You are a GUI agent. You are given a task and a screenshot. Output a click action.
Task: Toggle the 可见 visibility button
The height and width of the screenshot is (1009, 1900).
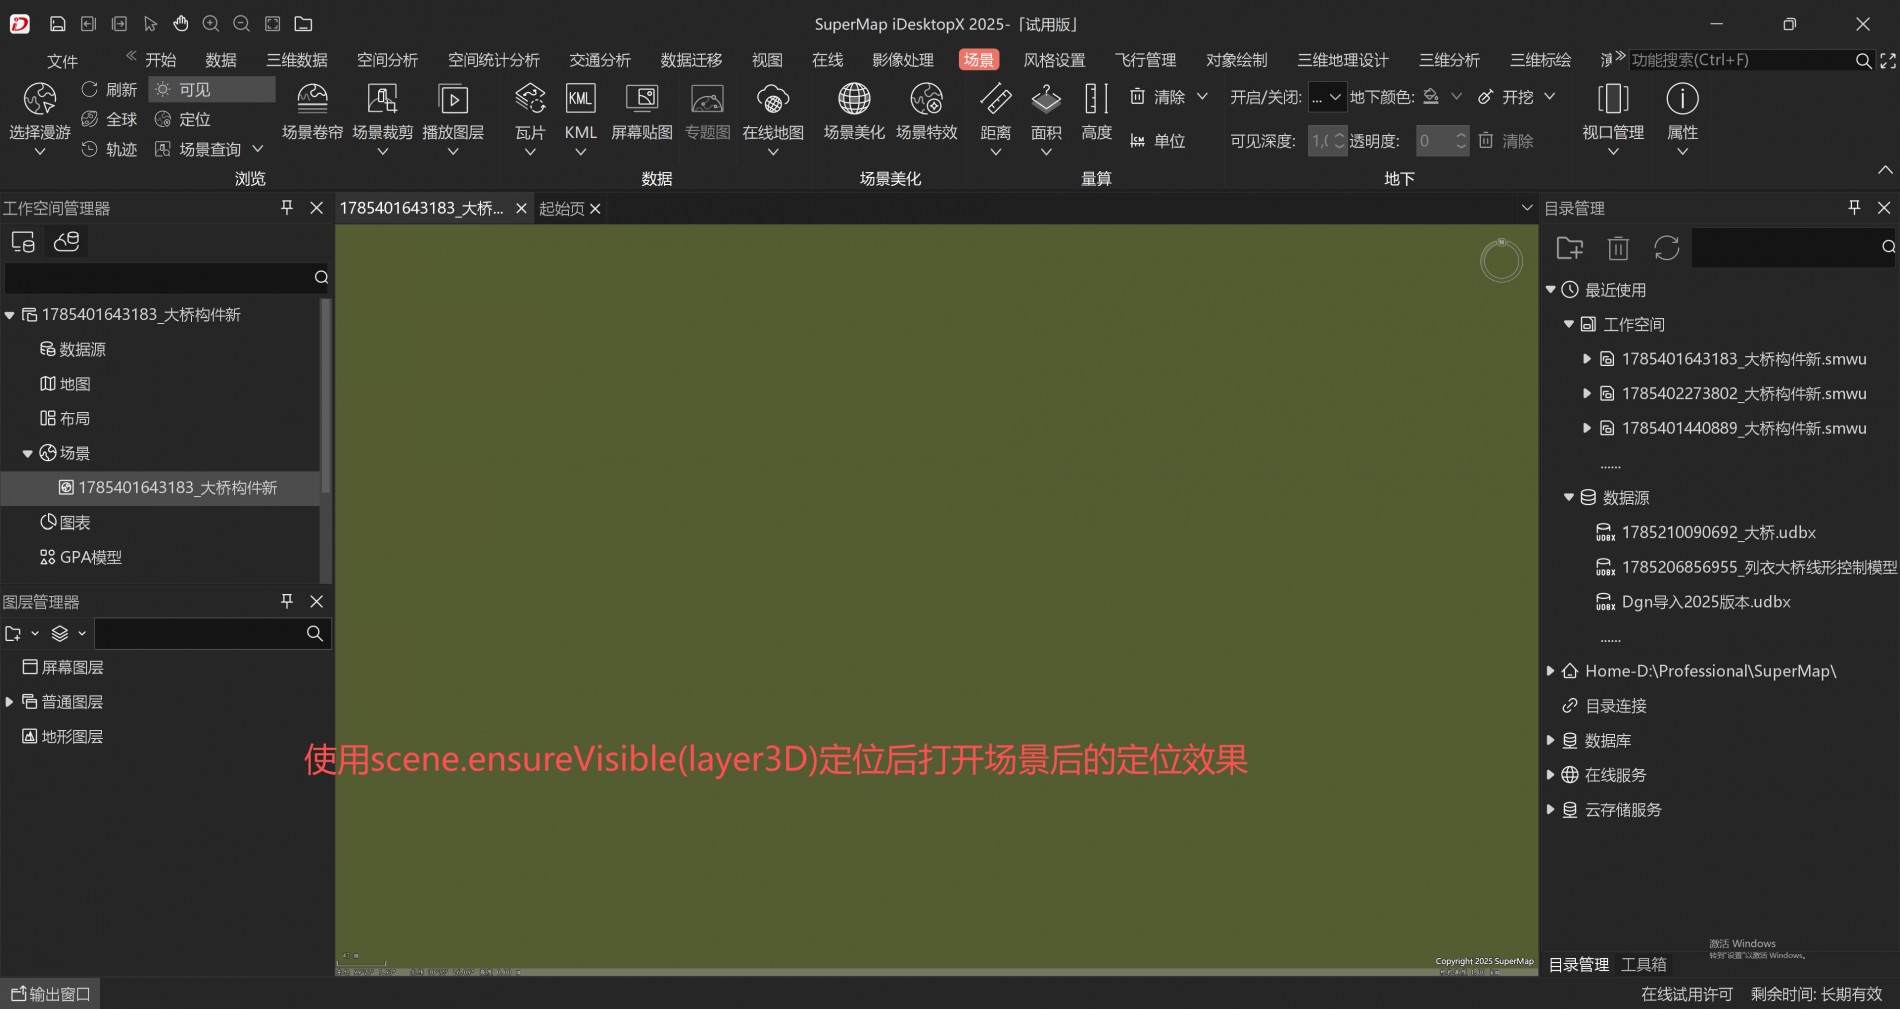click(212, 90)
